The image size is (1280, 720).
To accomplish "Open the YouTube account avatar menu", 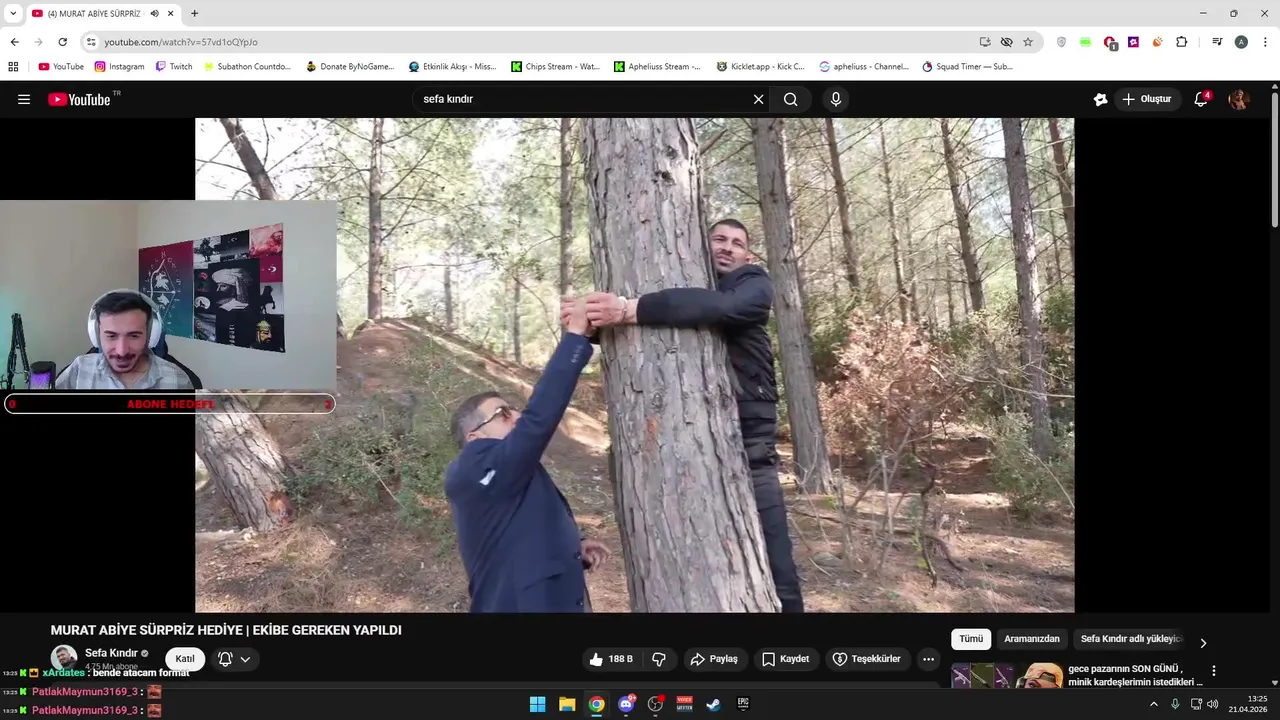I will click(x=1239, y=99).
